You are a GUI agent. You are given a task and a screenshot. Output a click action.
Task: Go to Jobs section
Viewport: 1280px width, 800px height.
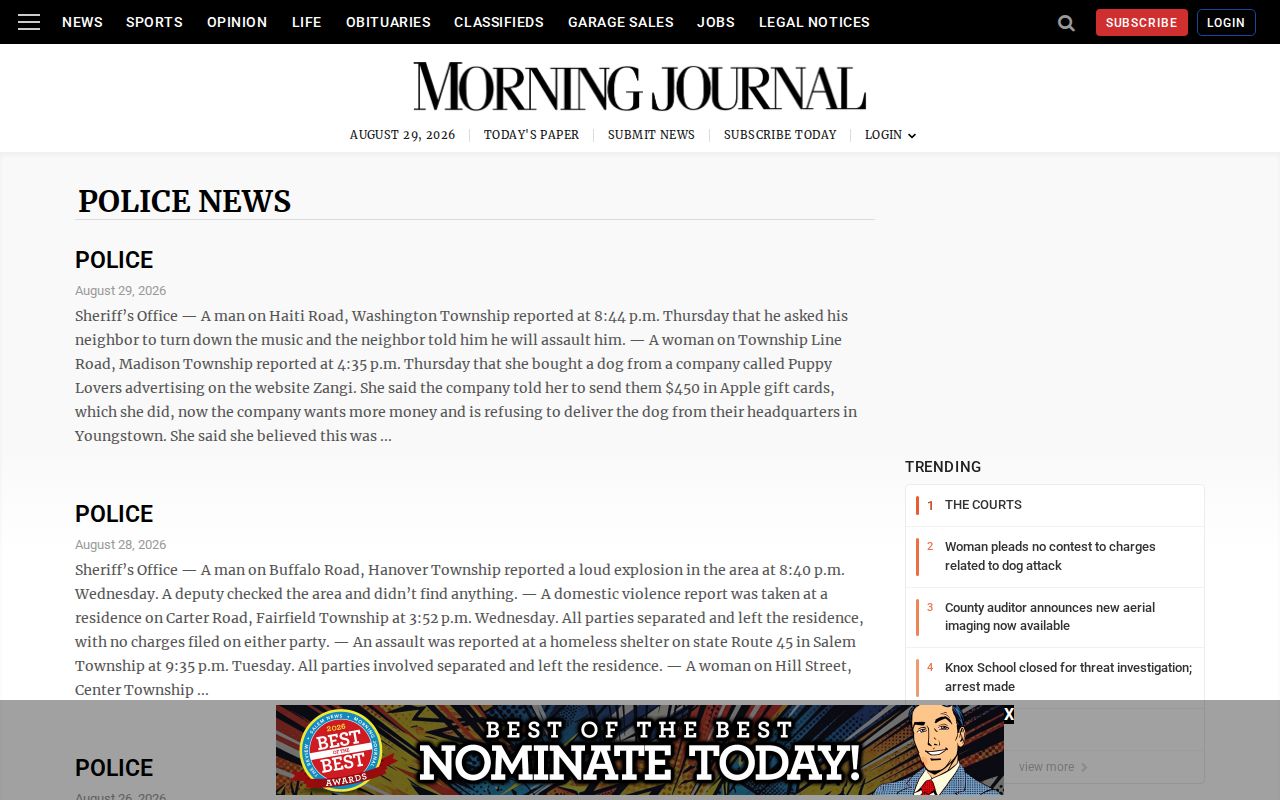716,22
